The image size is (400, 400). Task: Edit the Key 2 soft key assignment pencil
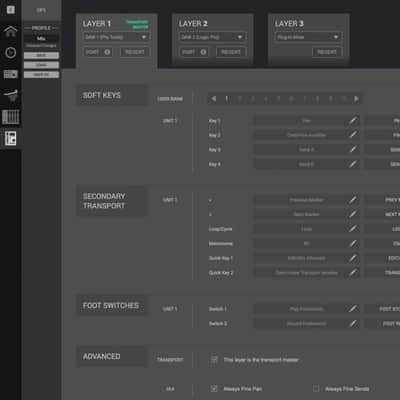tap(353, 135)
